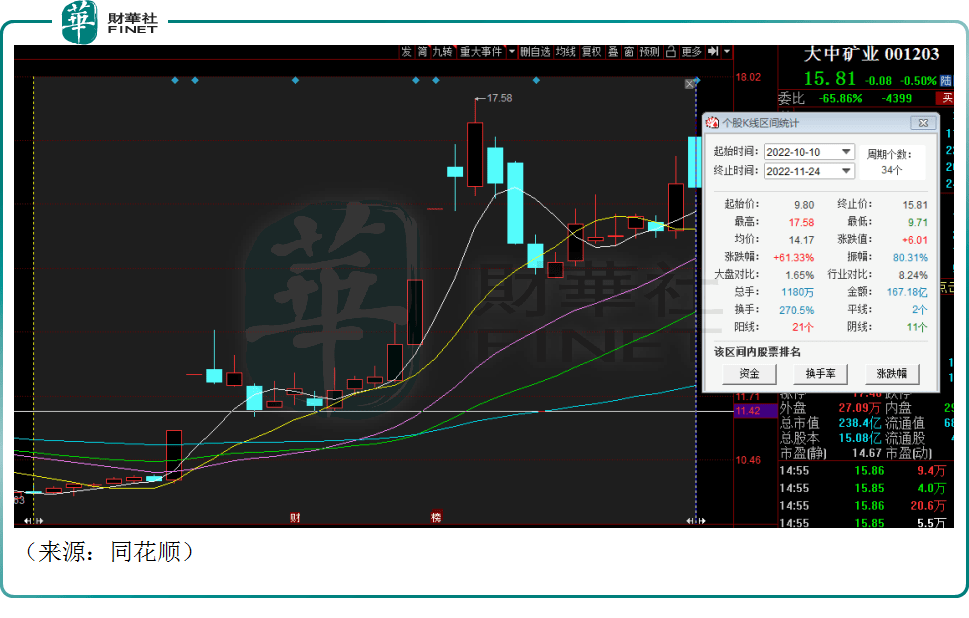The width and height of the screenshot is (969, 618).
Task: Click the left range handle at chart bottom
Action: [x=34, y=520]
